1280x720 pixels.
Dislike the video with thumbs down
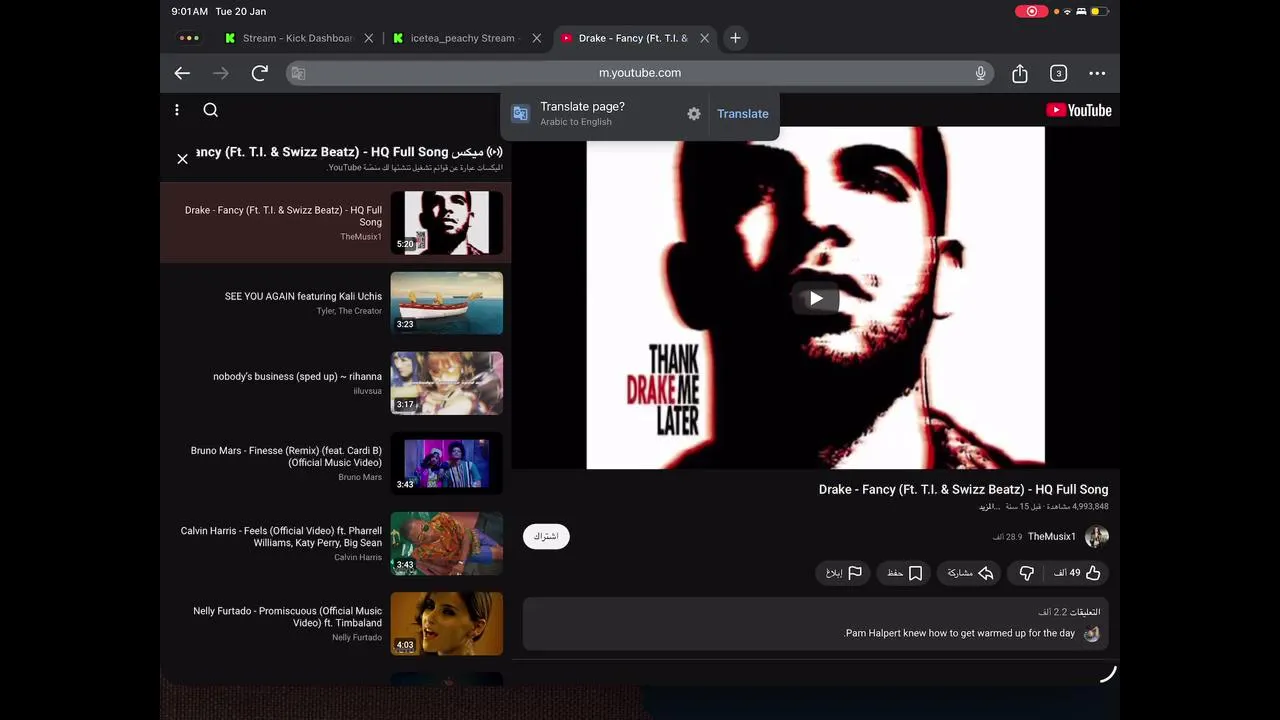(x=1026, y=573)
